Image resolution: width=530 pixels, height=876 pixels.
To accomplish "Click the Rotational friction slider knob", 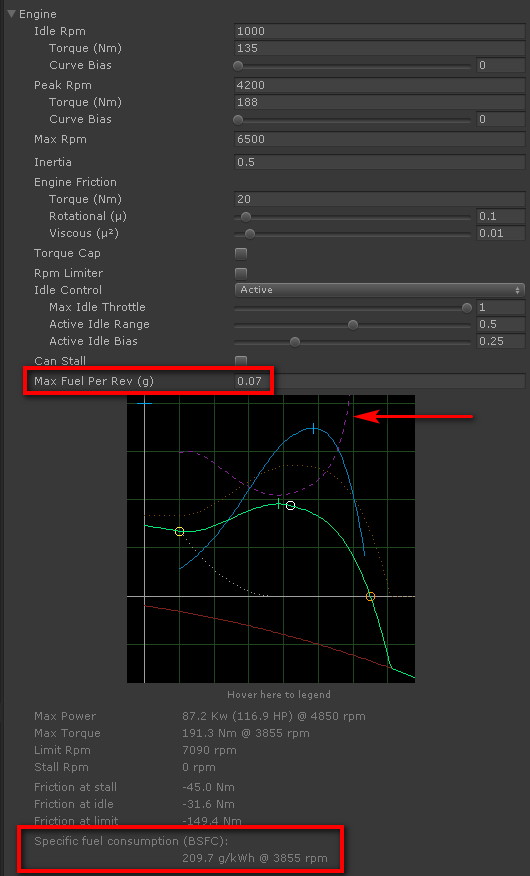I will click(246, 217).
